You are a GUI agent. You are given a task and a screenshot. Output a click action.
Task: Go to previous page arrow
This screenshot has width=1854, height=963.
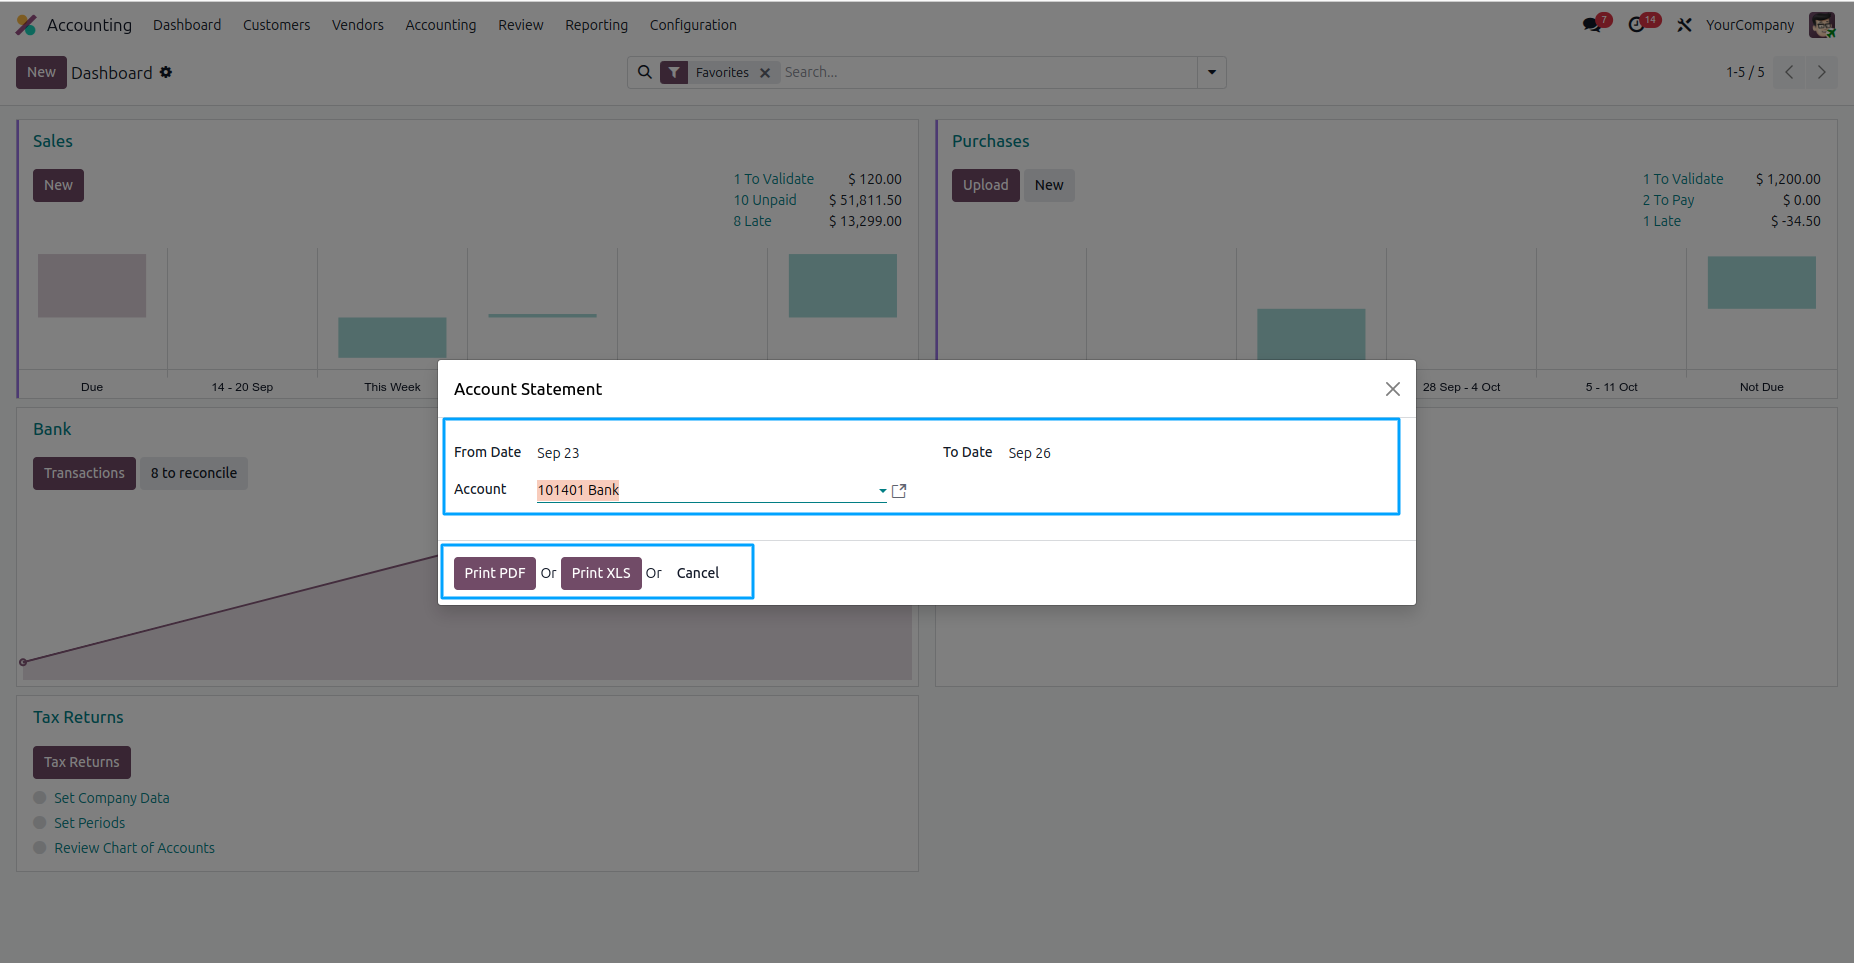click(1789, 72)
